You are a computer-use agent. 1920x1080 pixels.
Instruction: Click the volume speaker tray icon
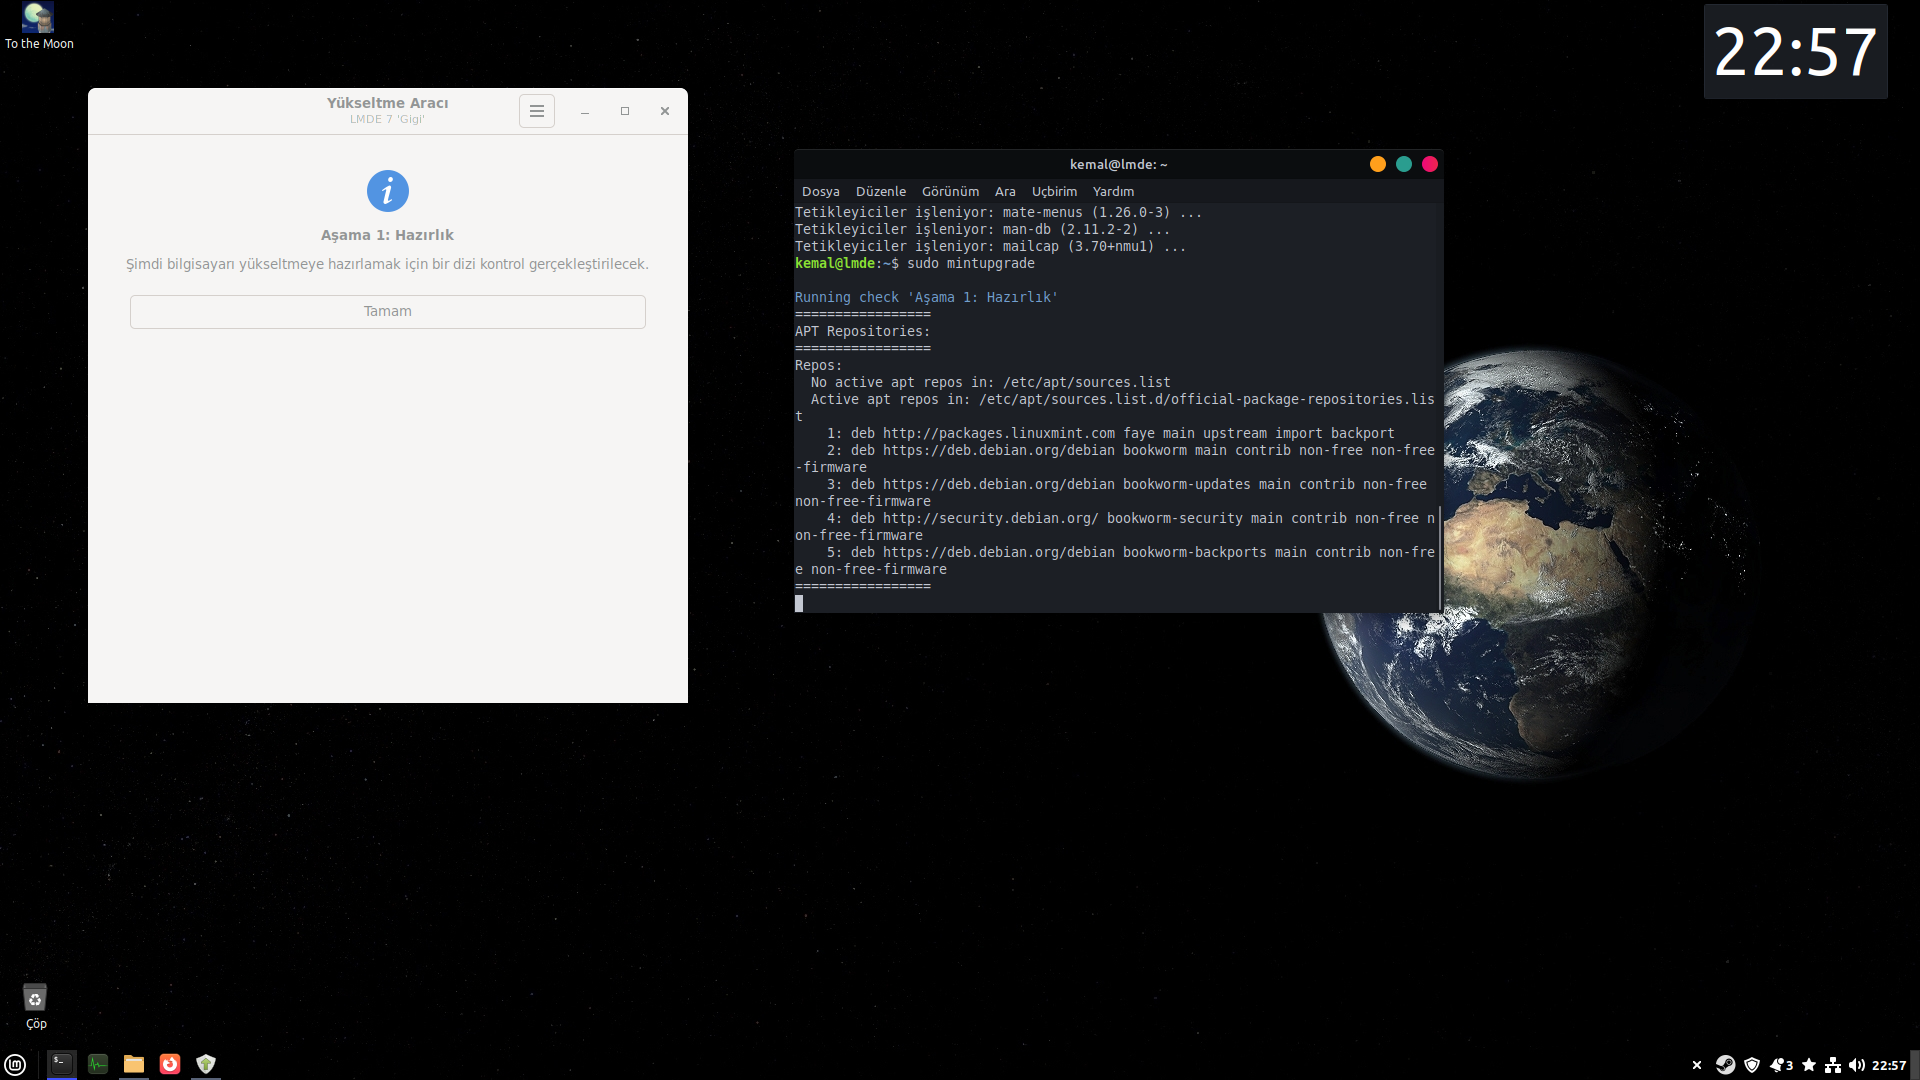coord(1857,1065)
